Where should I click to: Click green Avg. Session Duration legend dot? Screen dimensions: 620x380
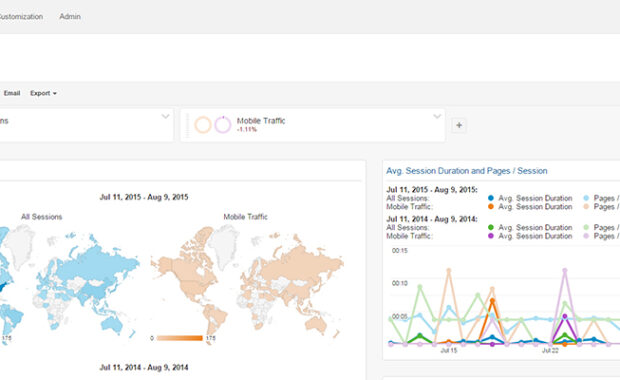point(491,227)
